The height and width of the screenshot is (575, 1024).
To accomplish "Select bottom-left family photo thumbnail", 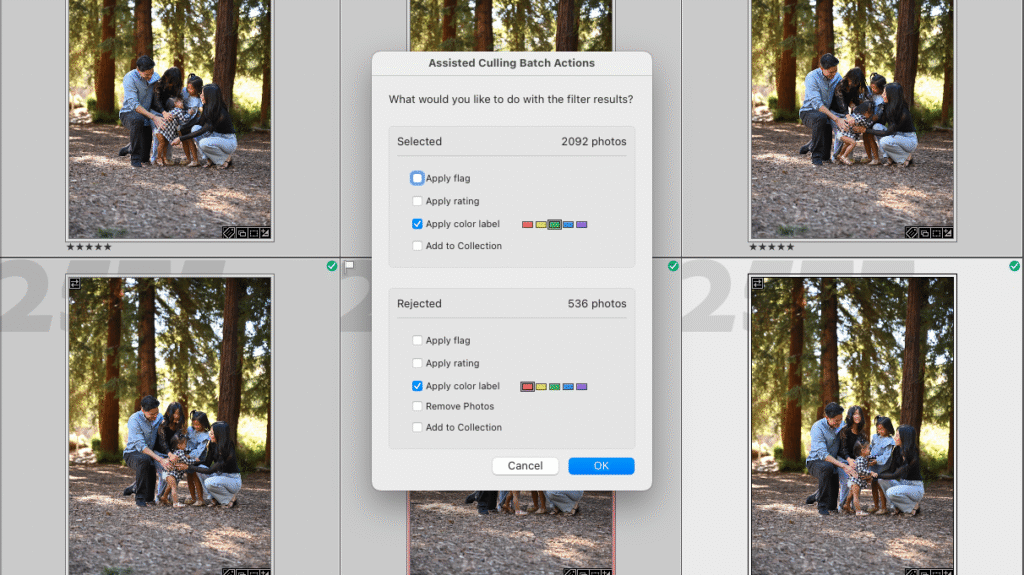I will (170, 426).
